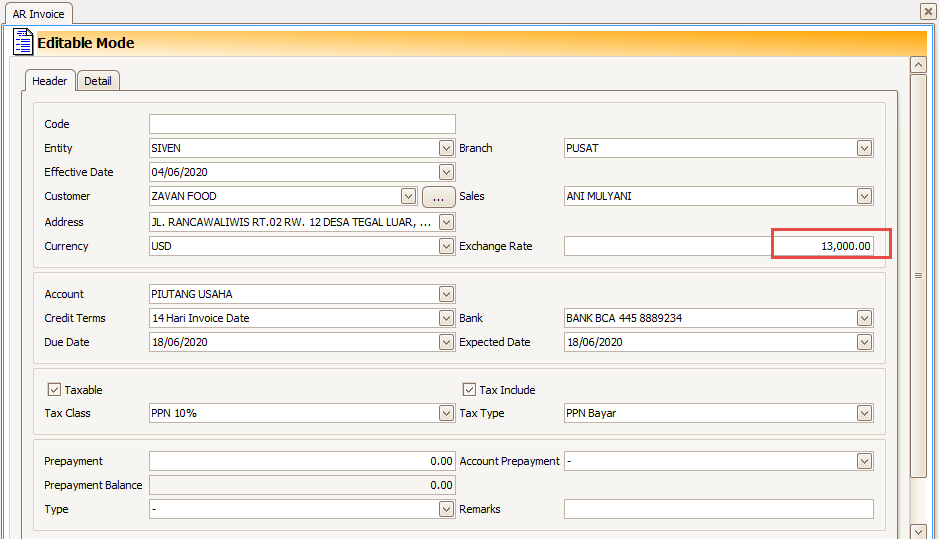Click the Editable Mode heading text
The image size is (939, 539).
86,43
